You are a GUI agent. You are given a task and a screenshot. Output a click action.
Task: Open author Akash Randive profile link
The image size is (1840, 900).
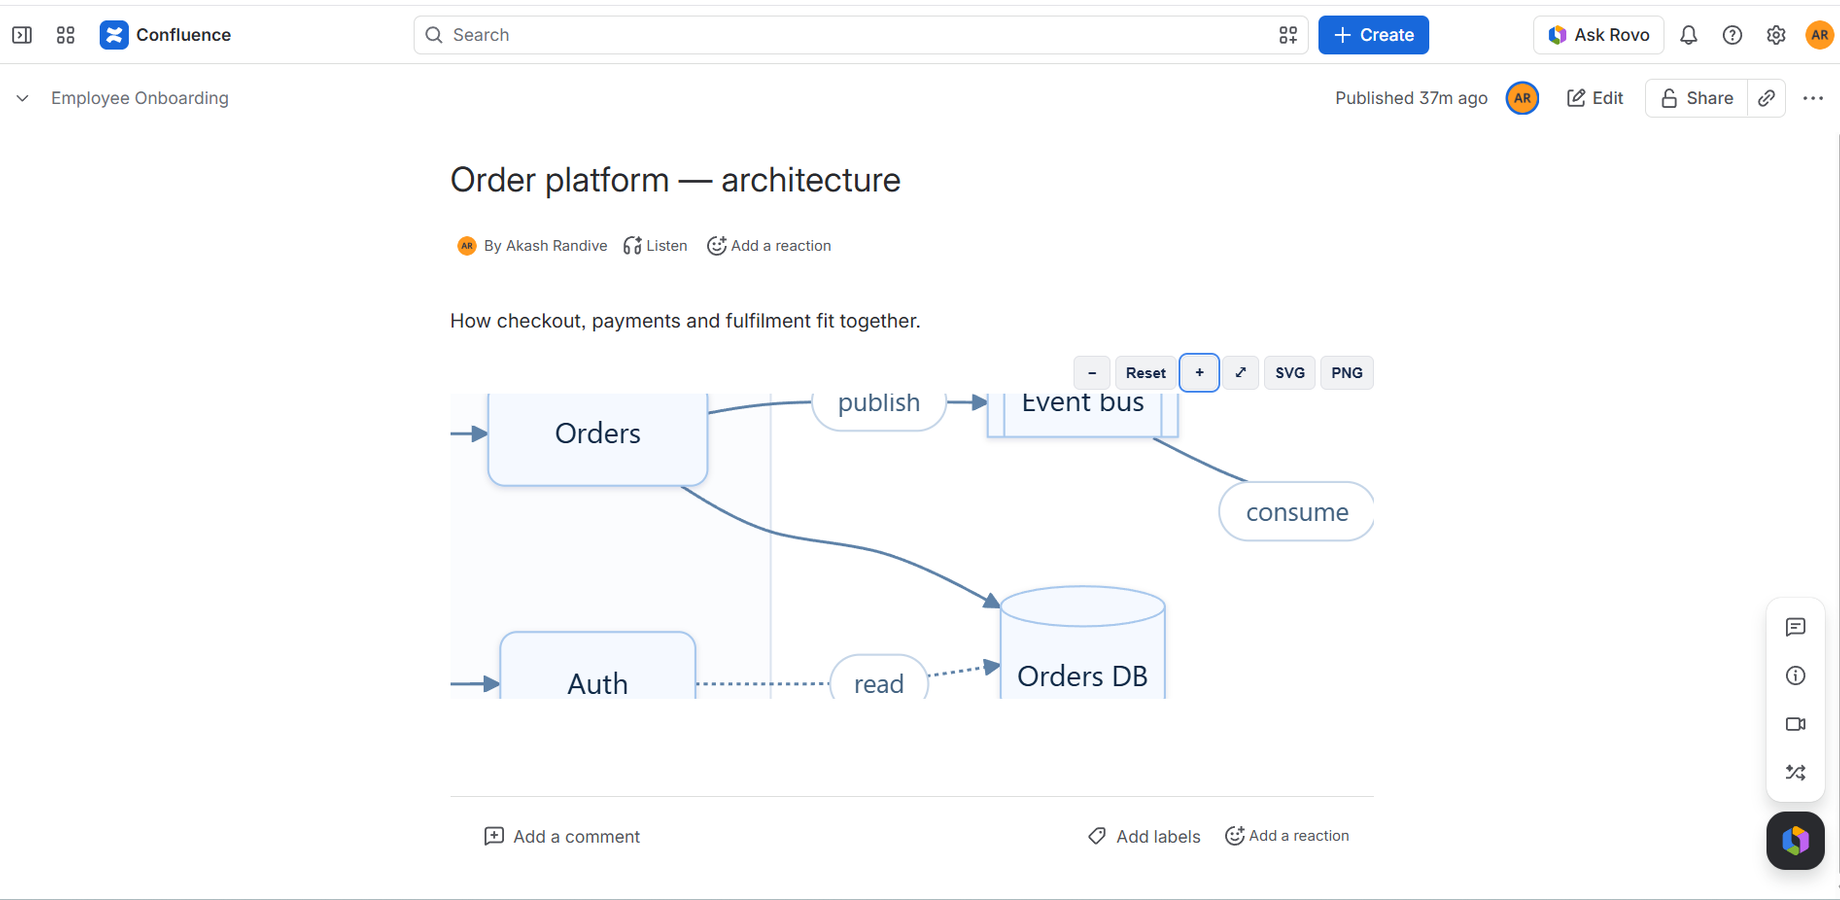click(x=556, y=246)
